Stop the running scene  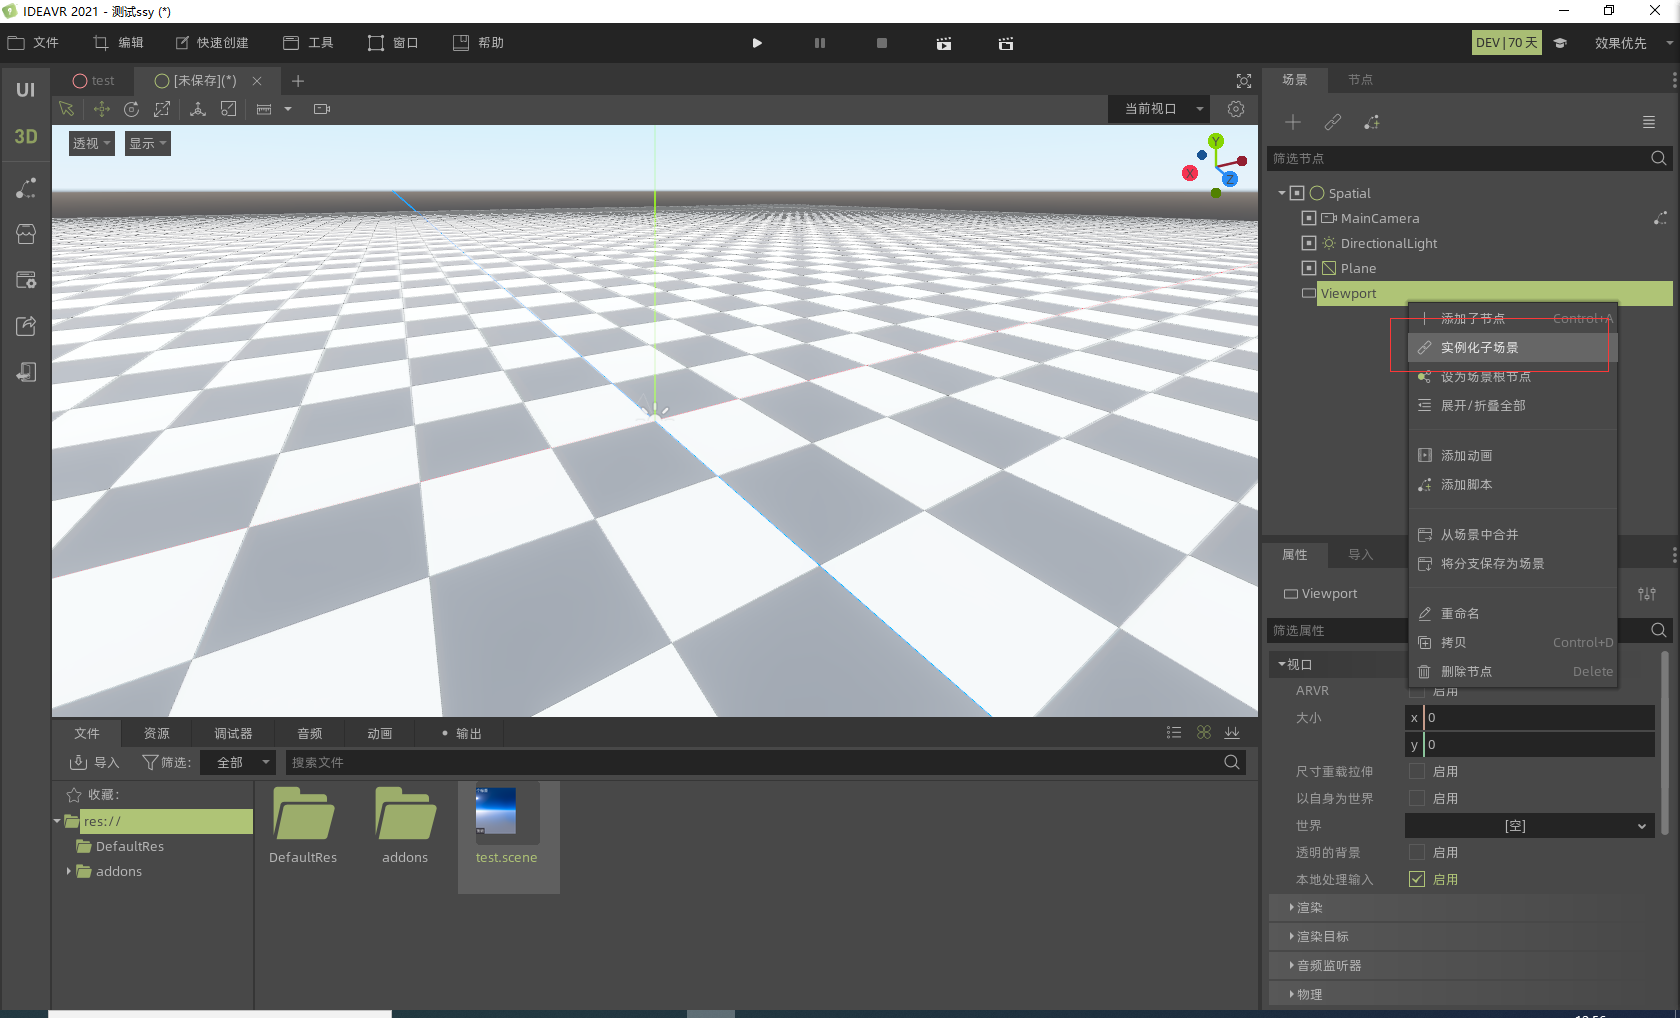(882, 43)
